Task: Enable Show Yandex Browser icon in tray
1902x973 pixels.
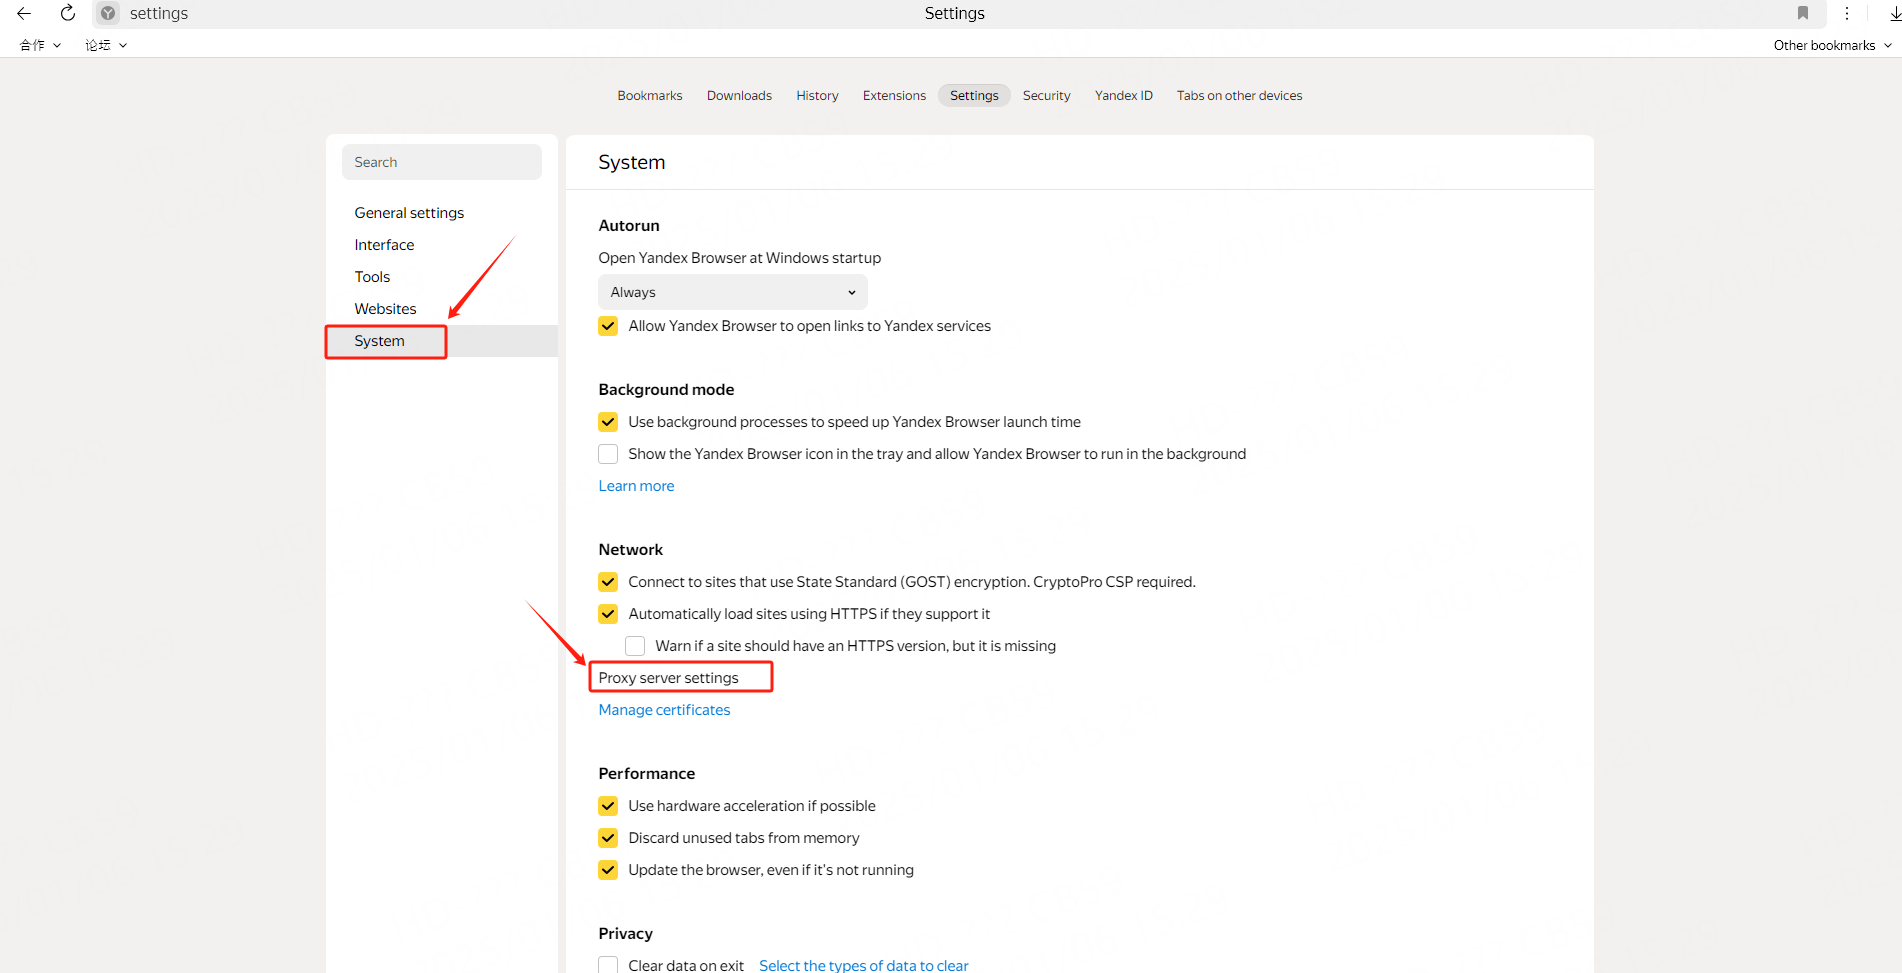Action: [608, 454]
